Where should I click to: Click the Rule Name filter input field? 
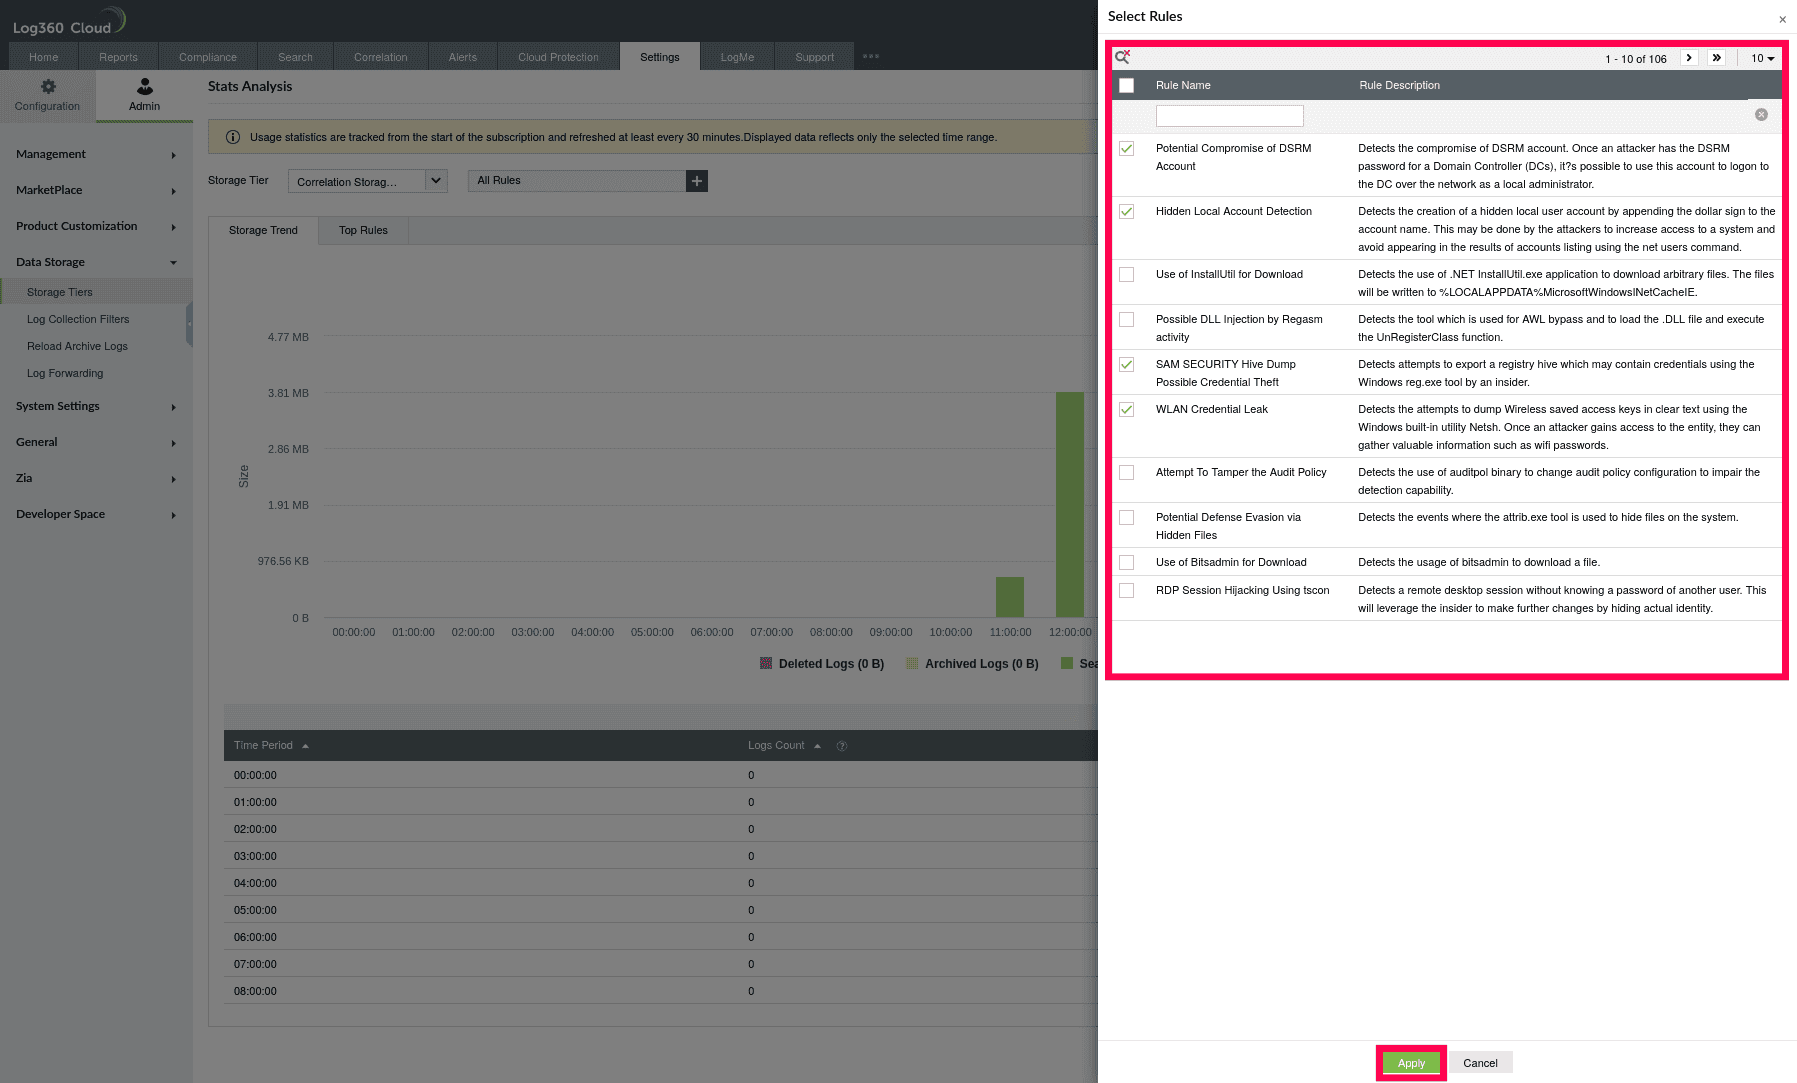[1229, 116]
